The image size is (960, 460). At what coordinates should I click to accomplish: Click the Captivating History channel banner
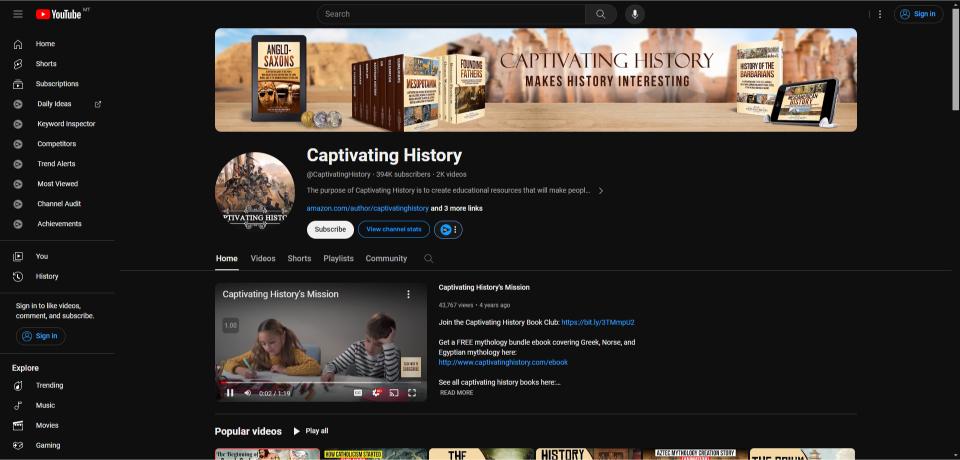536,80
